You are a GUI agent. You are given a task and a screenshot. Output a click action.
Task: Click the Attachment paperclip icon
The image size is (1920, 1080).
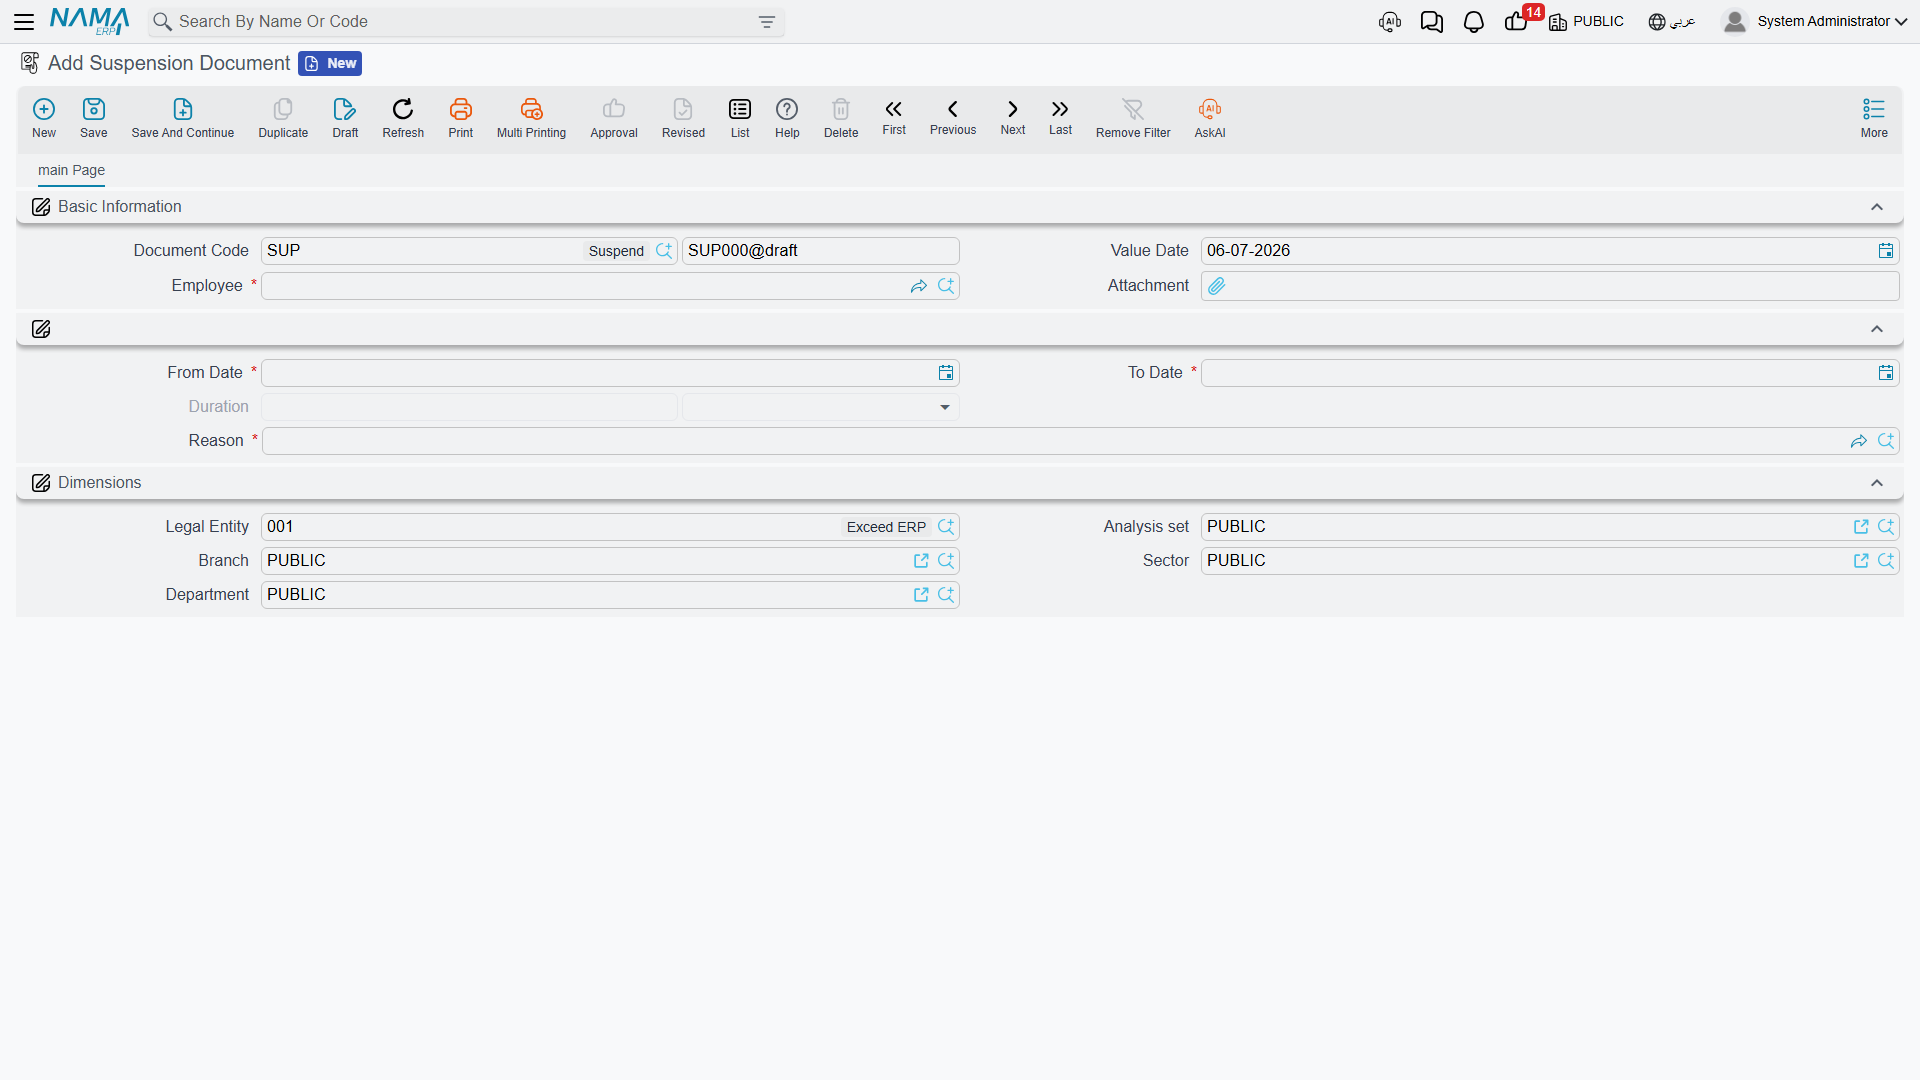click(1216, 286)
